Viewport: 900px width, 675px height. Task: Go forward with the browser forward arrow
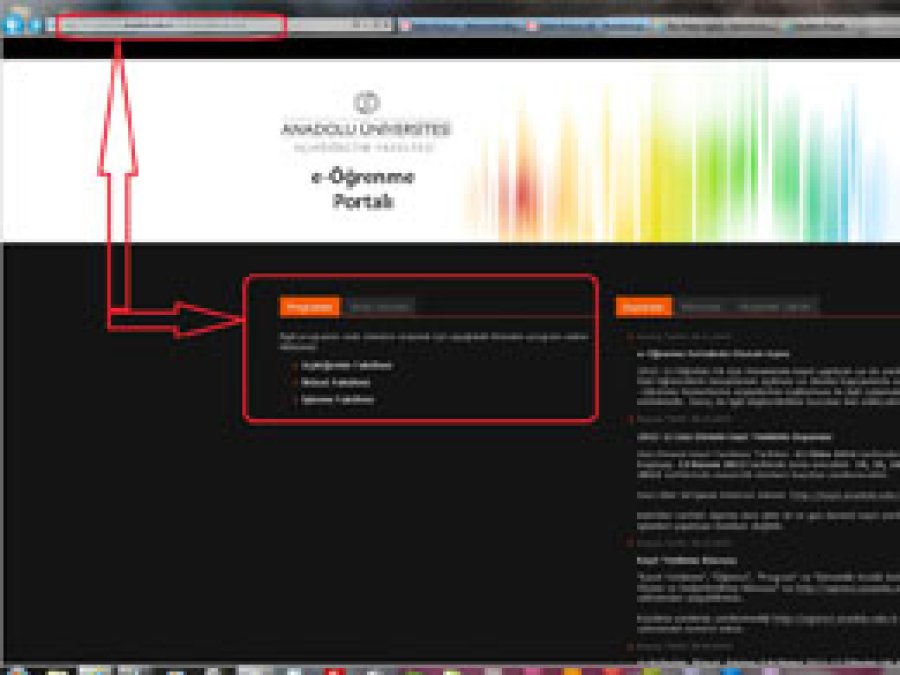click(36, 25)
